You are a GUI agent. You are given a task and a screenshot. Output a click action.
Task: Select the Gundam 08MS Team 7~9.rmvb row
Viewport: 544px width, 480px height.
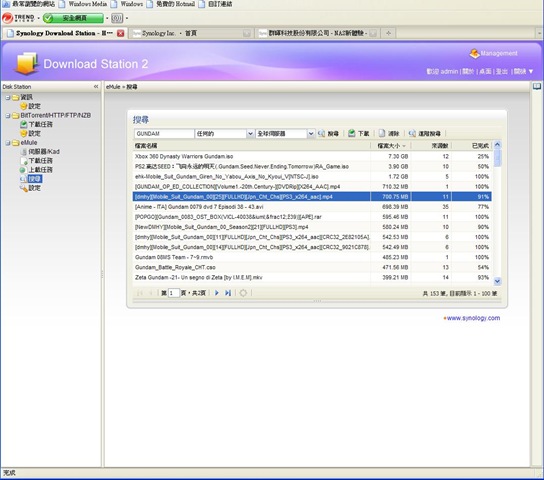[x=312, y=257]
